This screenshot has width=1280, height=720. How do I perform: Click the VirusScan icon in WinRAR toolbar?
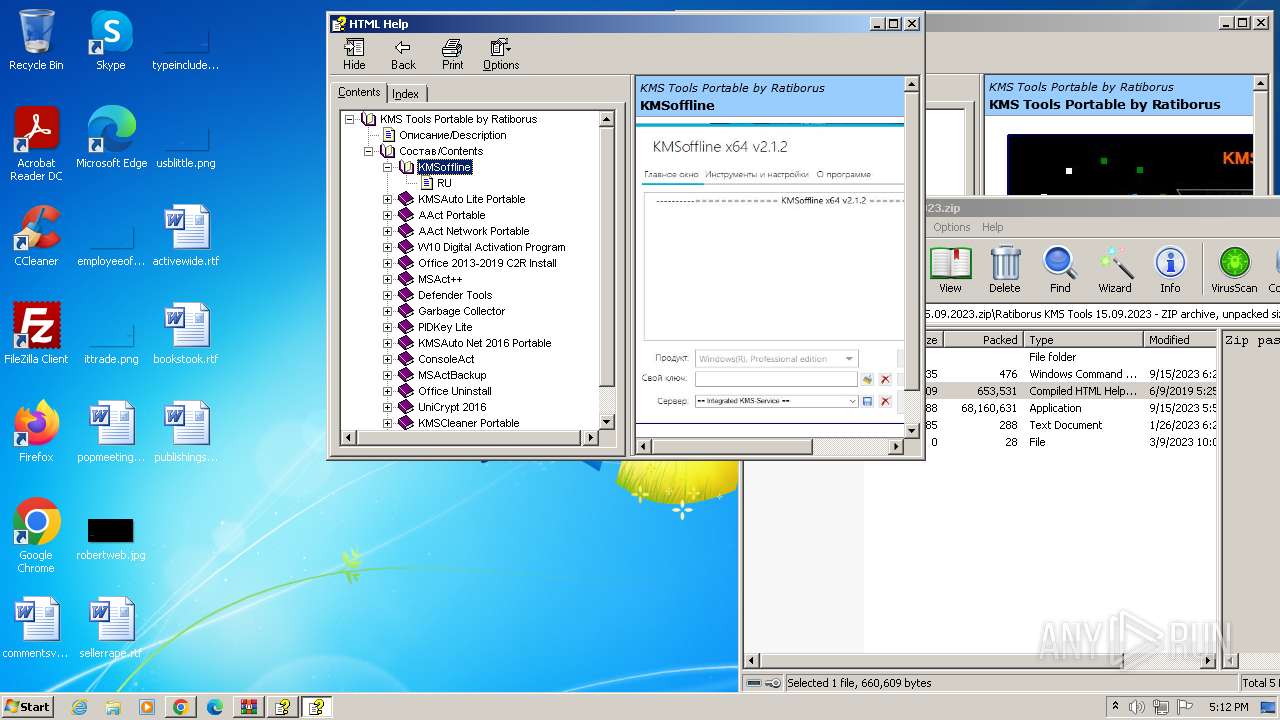tap(1234, 269)
